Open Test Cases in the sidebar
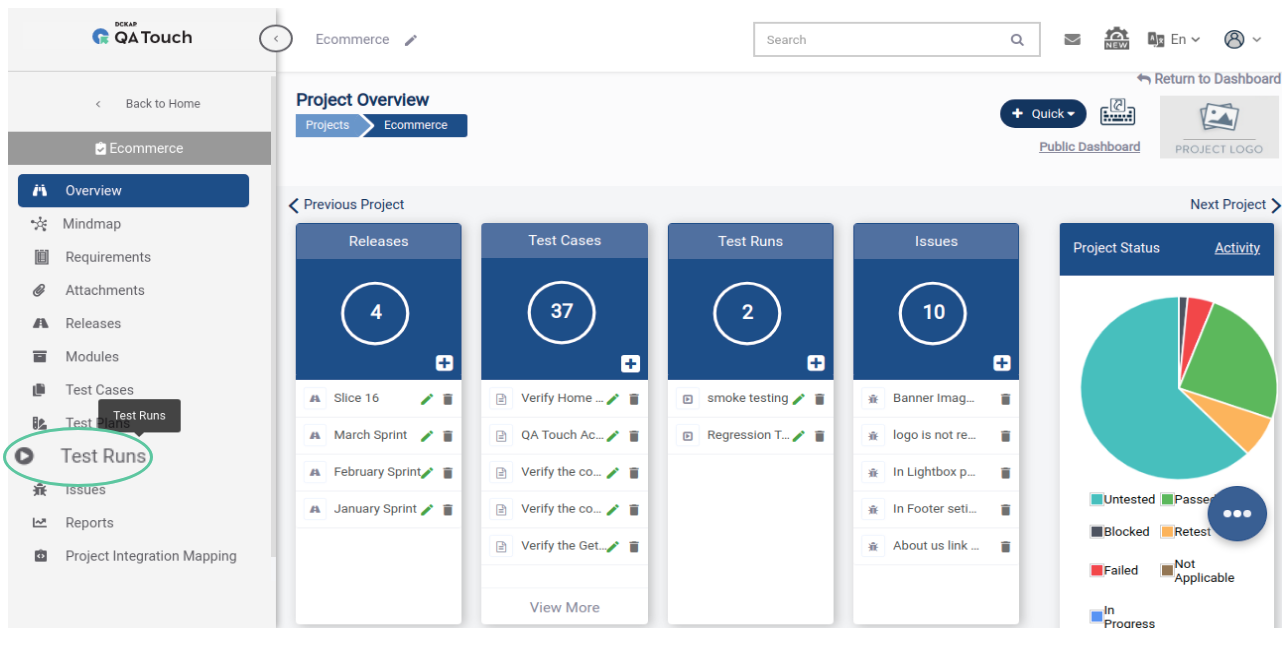 pos(99,390)
